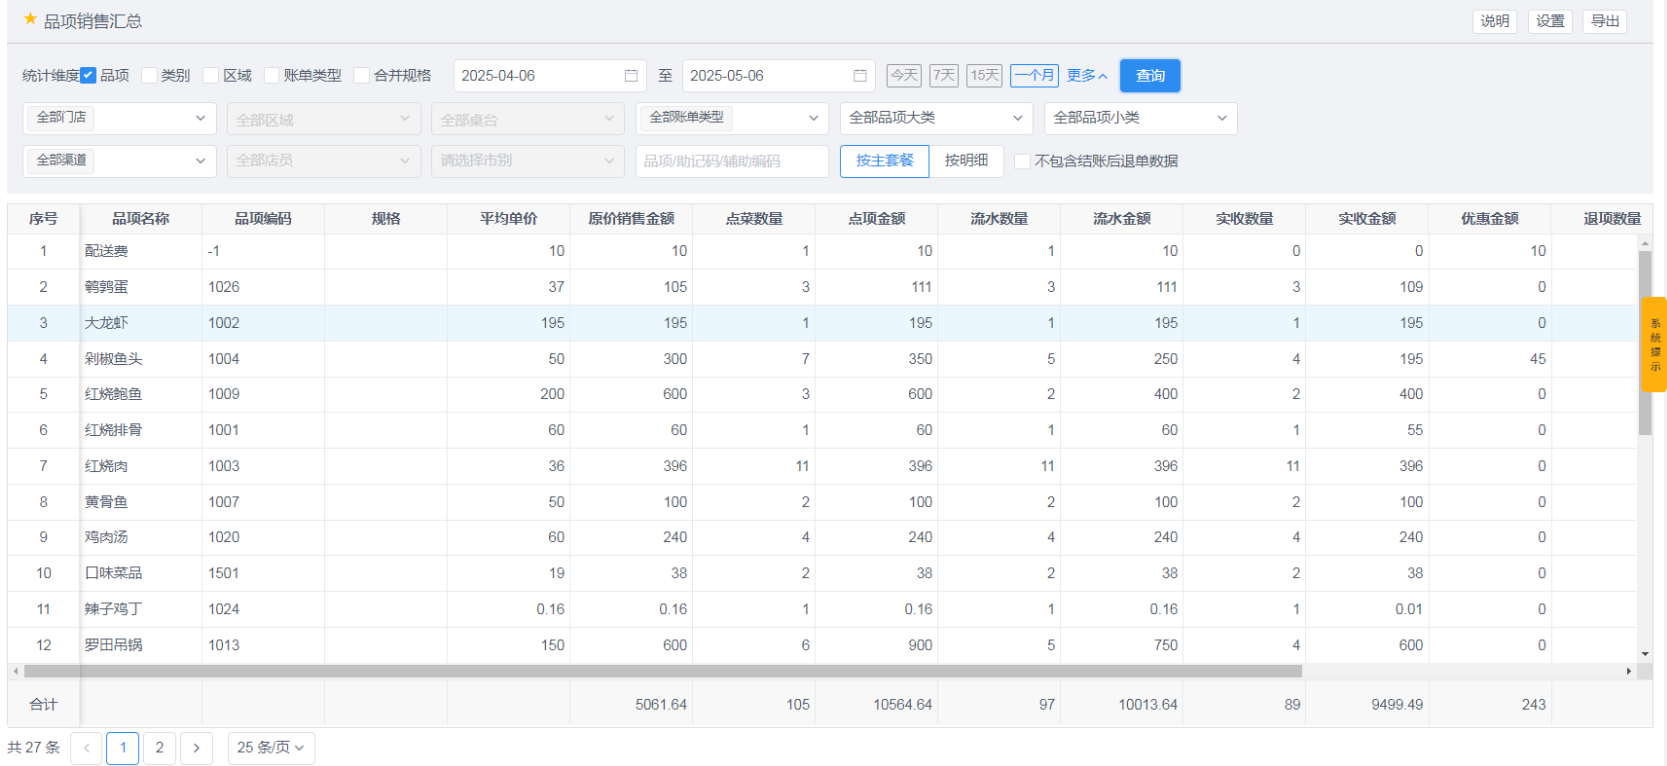The width and height of the screenshot is (1667, 766).
Task: Open the 设置 button
Action: tap(1550, 21)
